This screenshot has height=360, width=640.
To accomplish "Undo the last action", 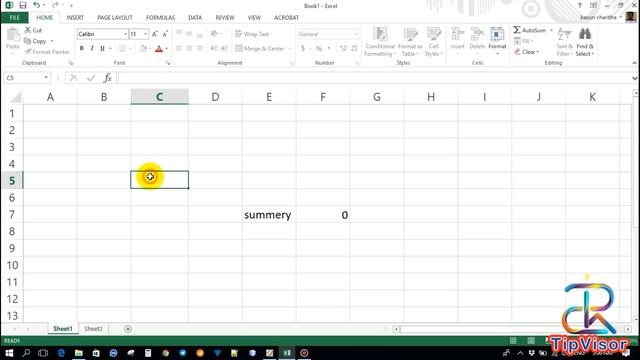I will [36, 5].
